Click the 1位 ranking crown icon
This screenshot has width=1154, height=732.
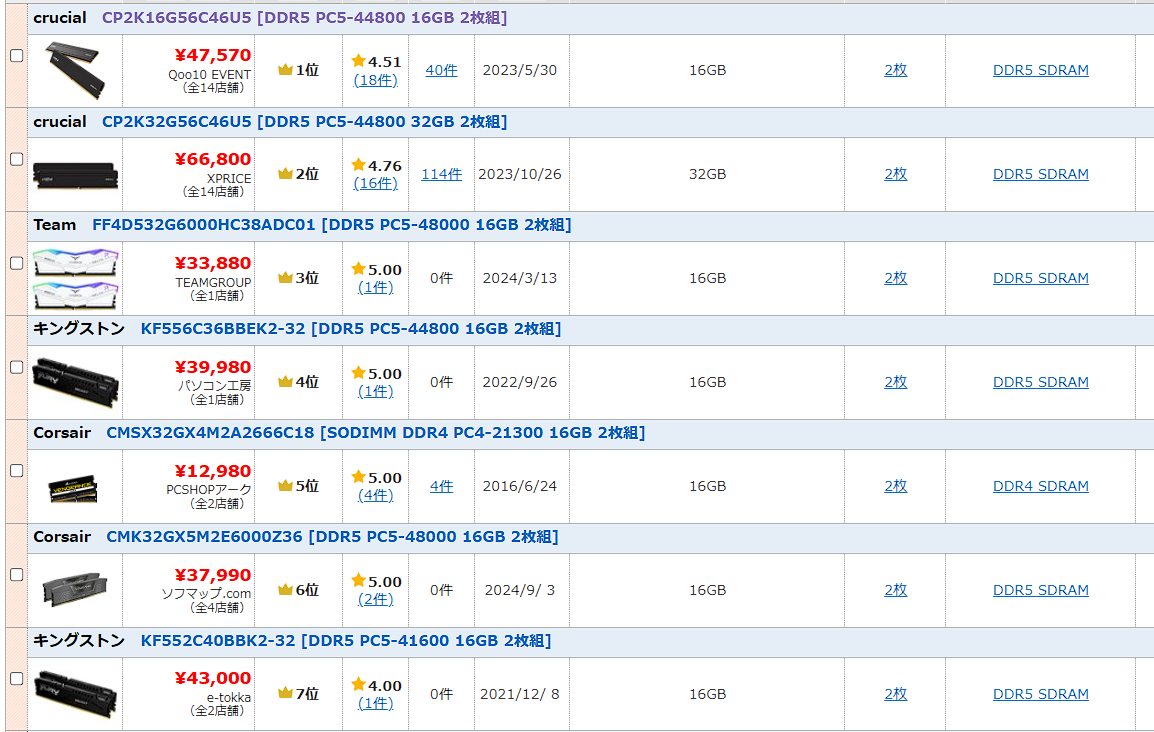(285, 70)
